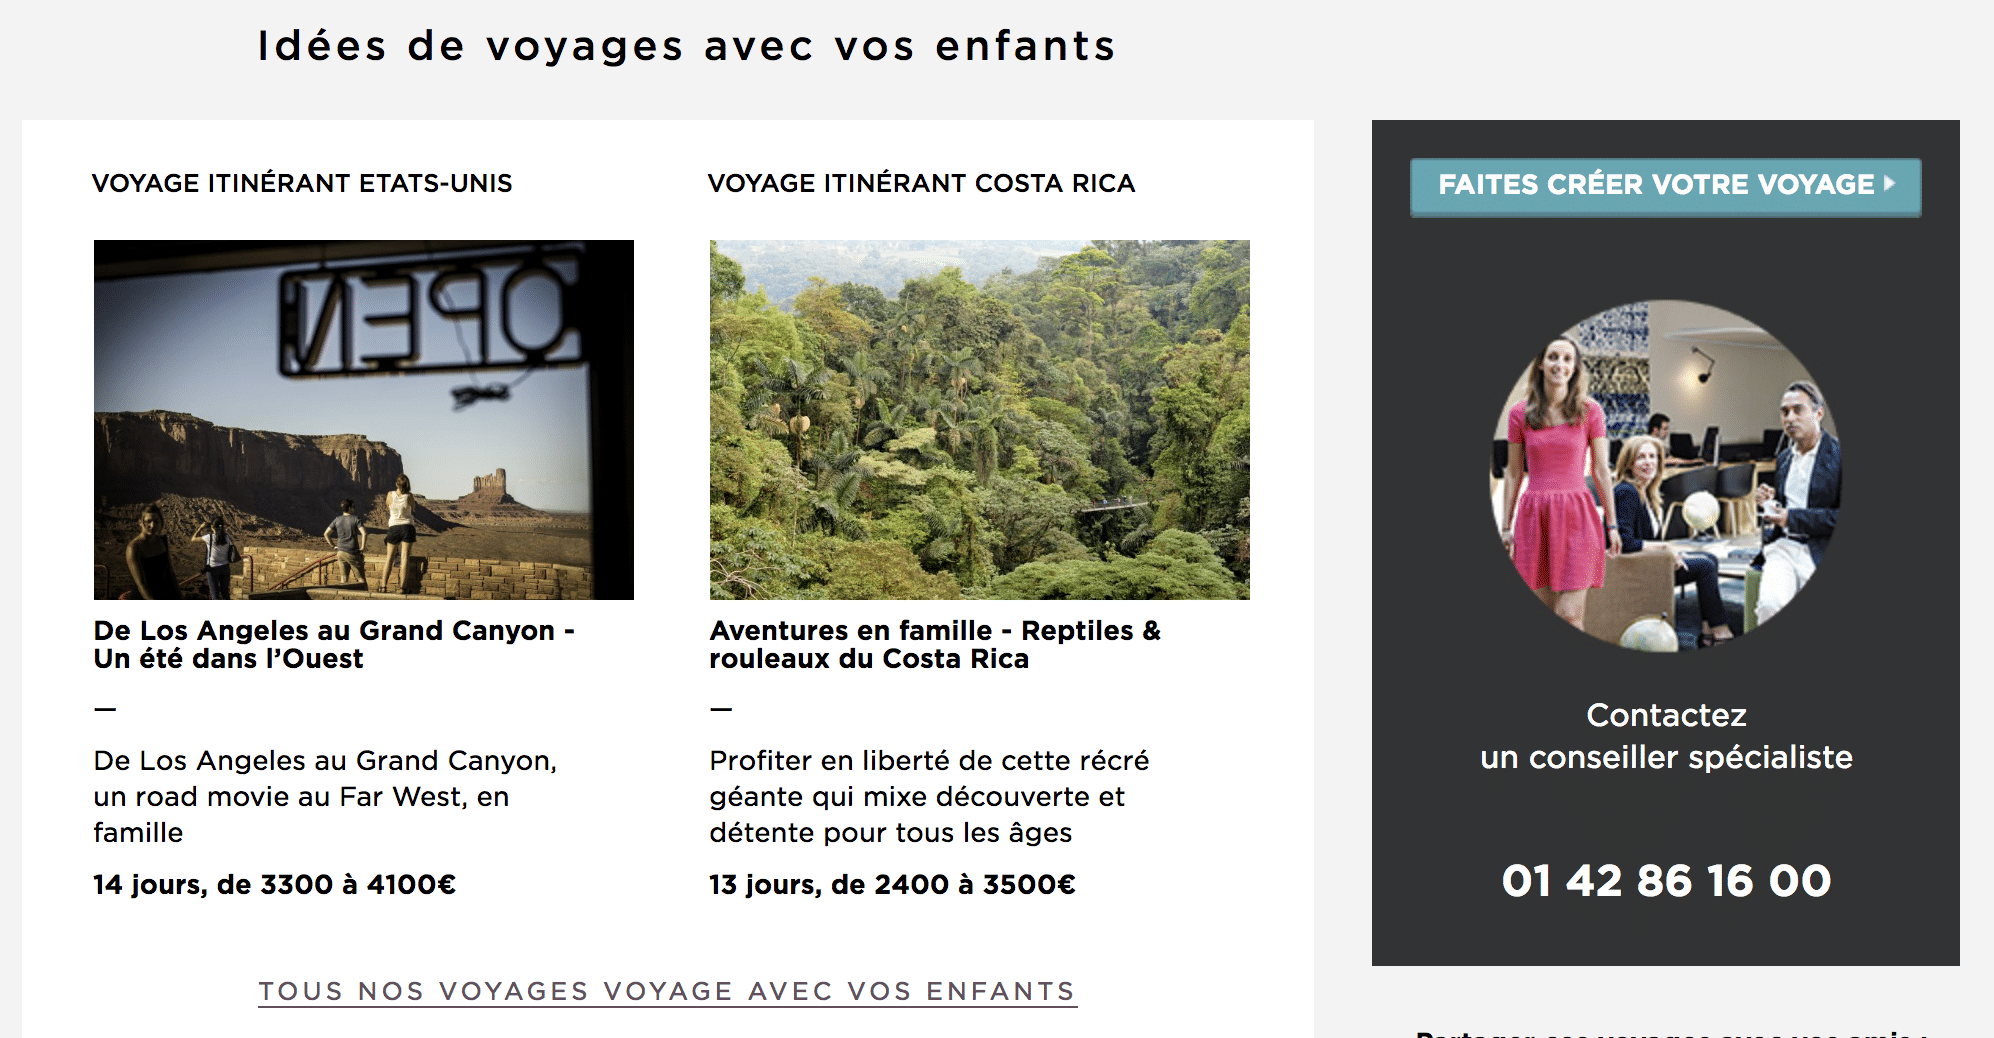Click the 14 jours, de 3300 à 4100€ price
The height and width of the screenshot is (1038, 1994).
click(275, 885)
